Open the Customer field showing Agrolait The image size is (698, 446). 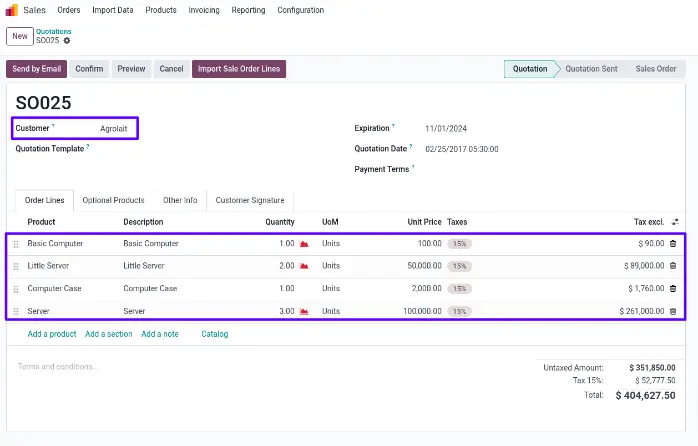[x=113, y=129]
